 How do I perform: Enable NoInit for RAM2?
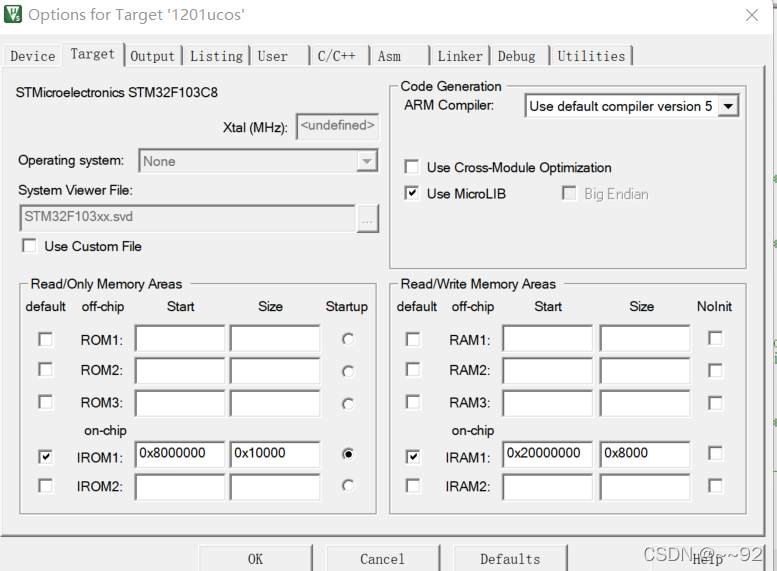[x=715, y=371]
